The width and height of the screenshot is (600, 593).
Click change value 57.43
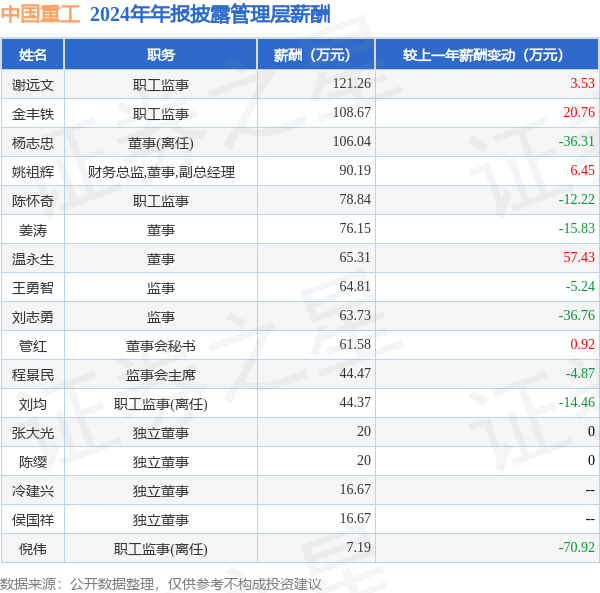click(579, 257)
